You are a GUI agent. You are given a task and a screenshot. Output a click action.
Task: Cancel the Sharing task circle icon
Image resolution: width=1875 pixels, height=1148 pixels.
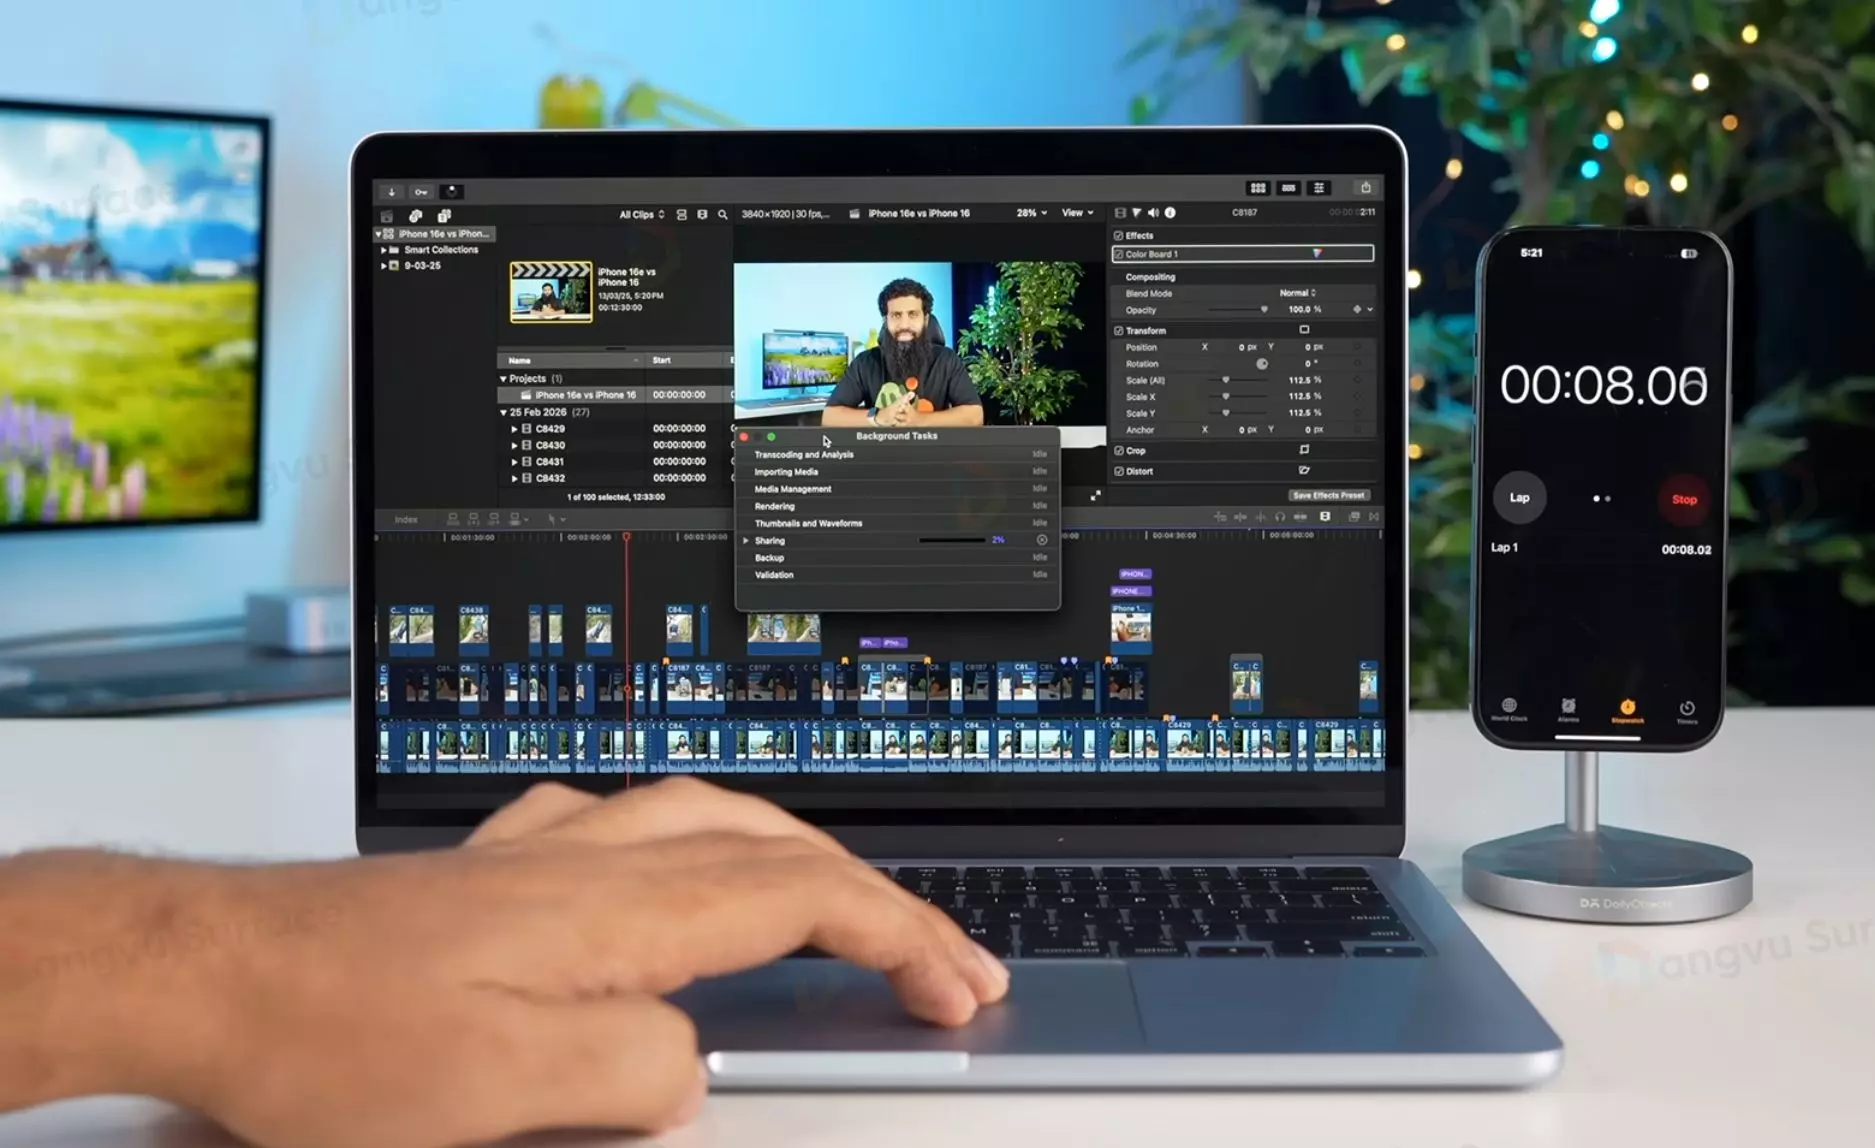pos(1042,540)
